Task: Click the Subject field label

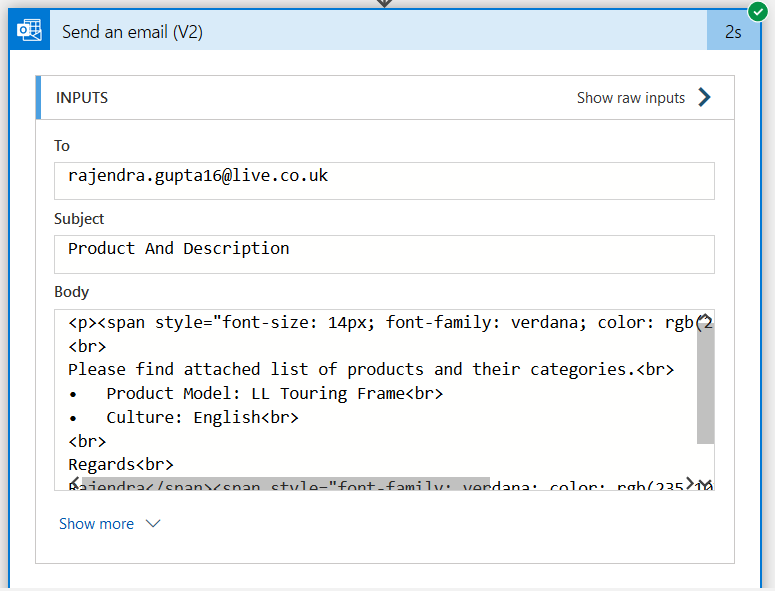Action: [x=79, y=218]
